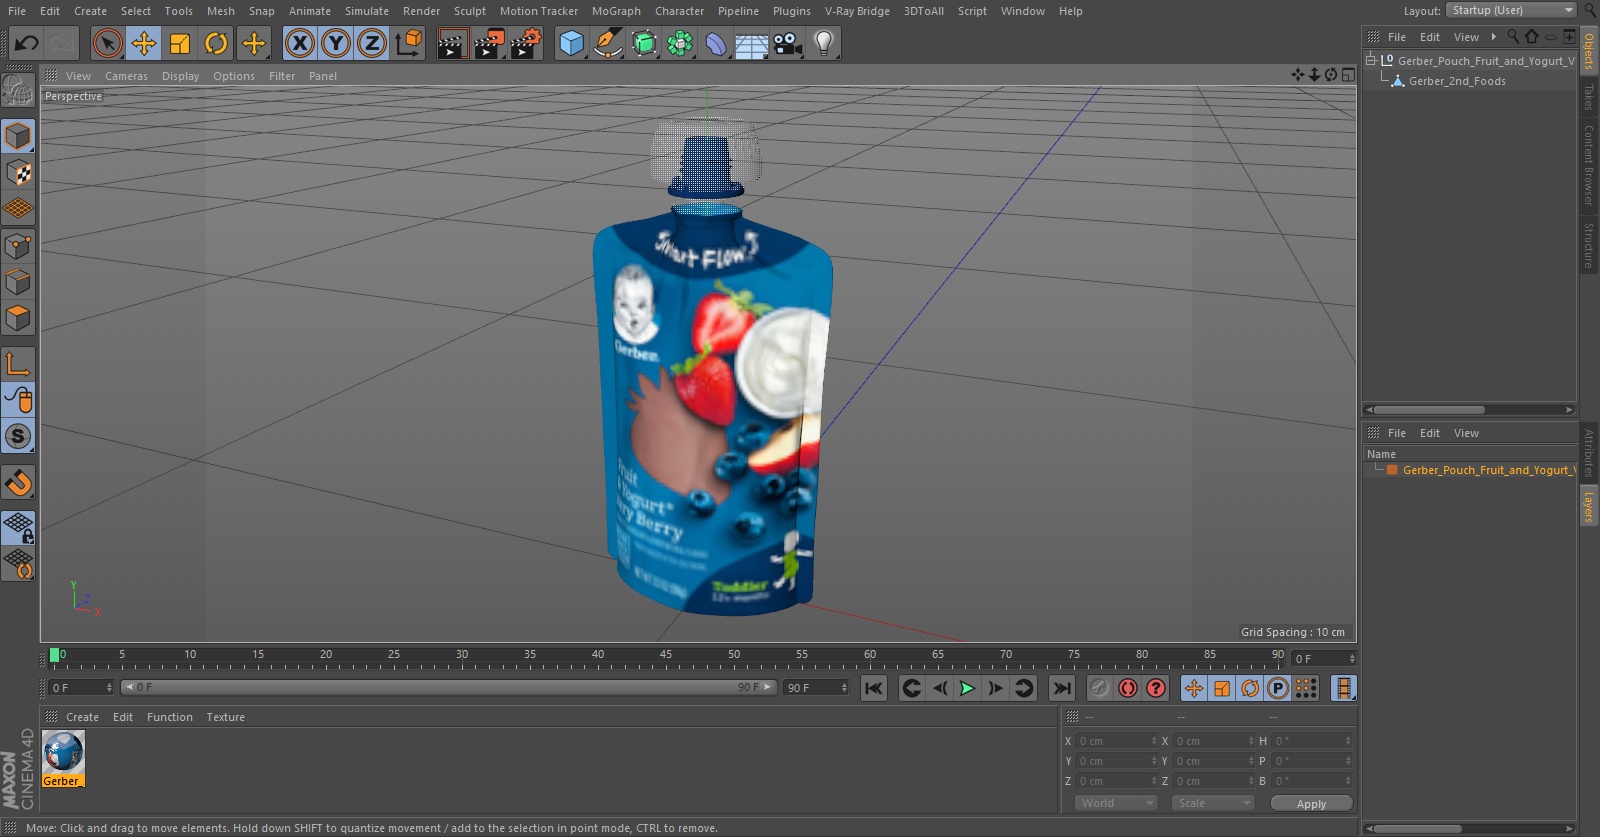Select Gerber_Pouch layer in Layers panel

(x=1488, y=470)
